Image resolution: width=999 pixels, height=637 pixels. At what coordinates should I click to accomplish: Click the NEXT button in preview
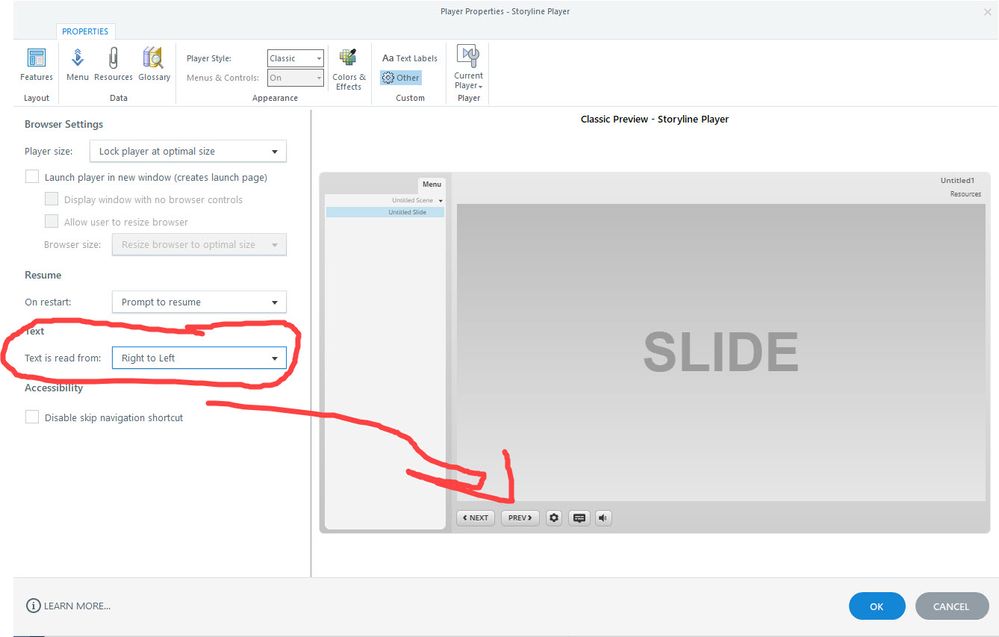pyautogui.click(x=476, y=518)
